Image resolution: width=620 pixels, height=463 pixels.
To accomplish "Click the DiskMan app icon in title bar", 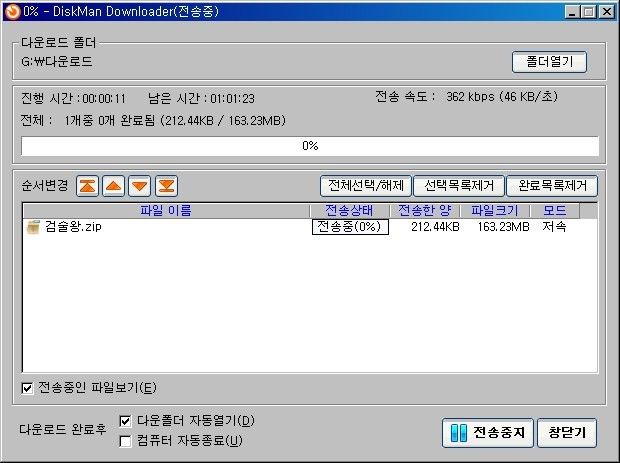I will (12, 11).
